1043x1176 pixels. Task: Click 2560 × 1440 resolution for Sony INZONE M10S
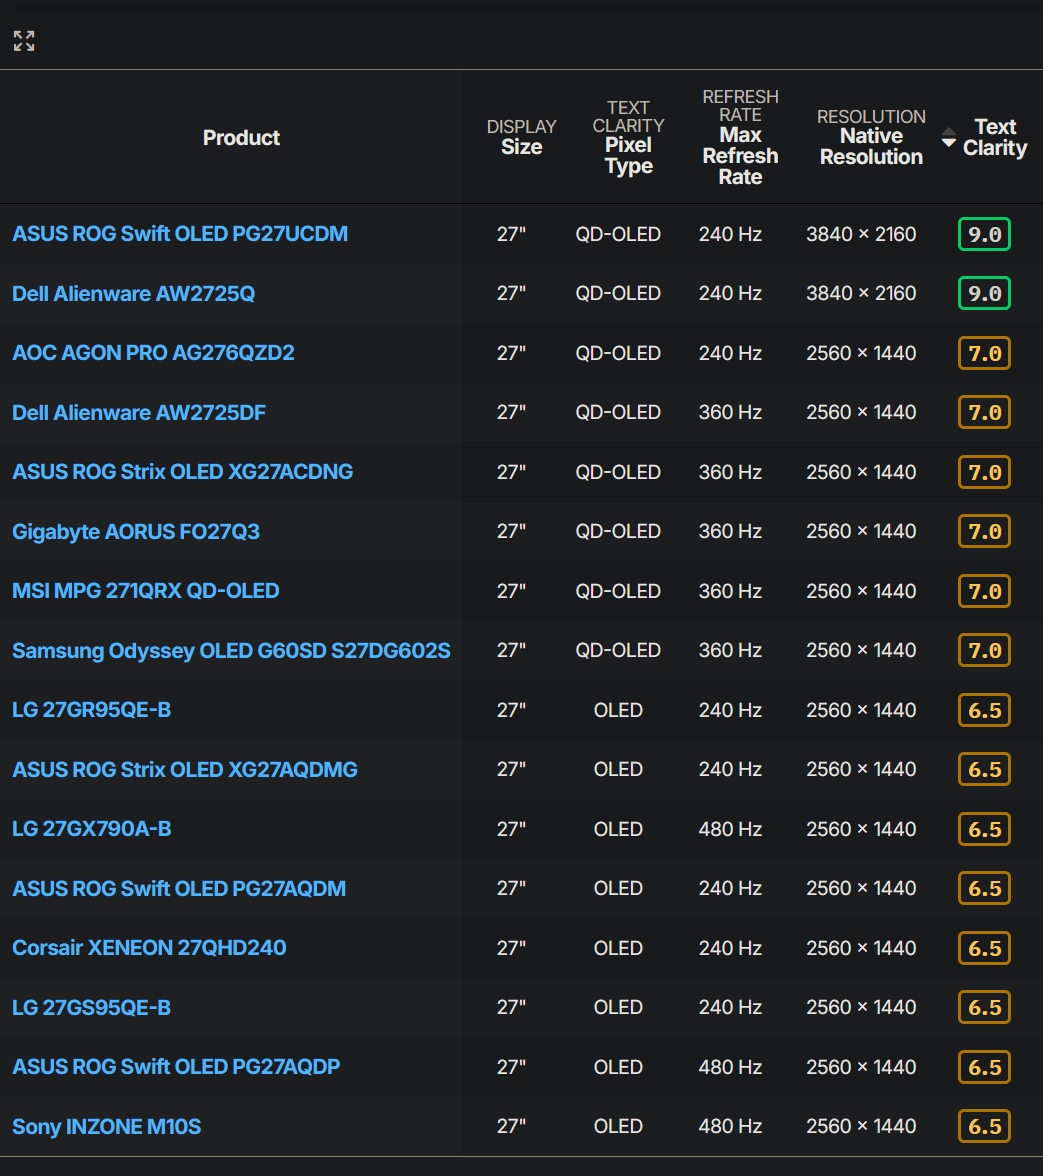[x=861, y=1126]
